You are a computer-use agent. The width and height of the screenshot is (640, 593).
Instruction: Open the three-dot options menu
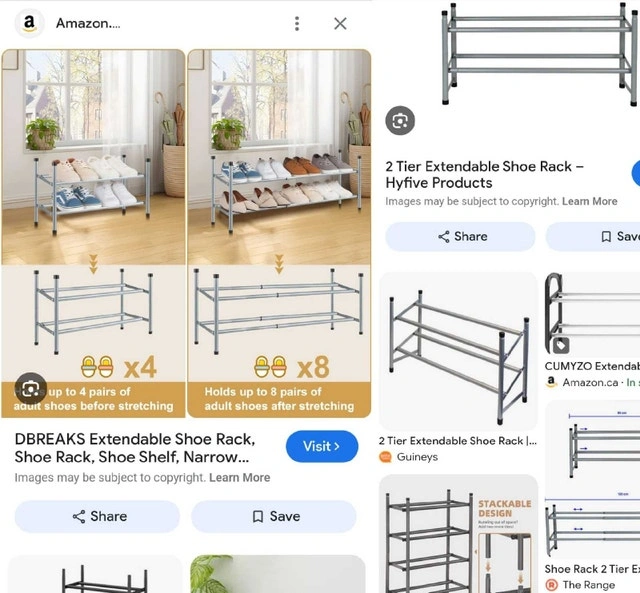pyautogui.click(x=297, y=24)
